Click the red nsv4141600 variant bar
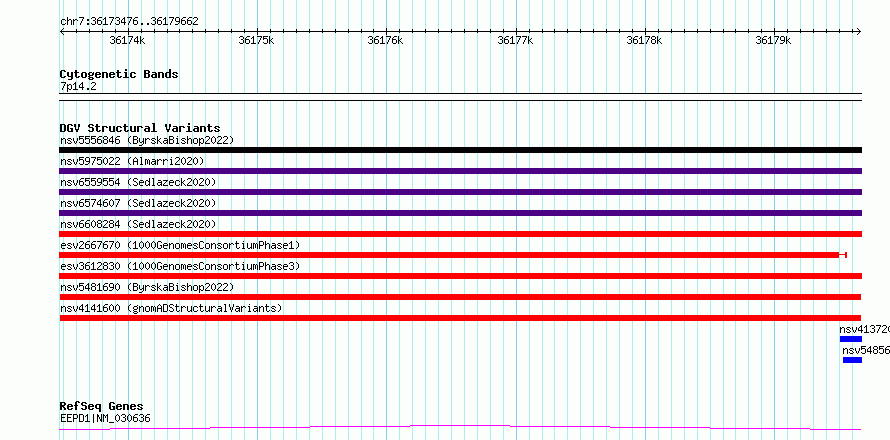 tap(460, 318)
